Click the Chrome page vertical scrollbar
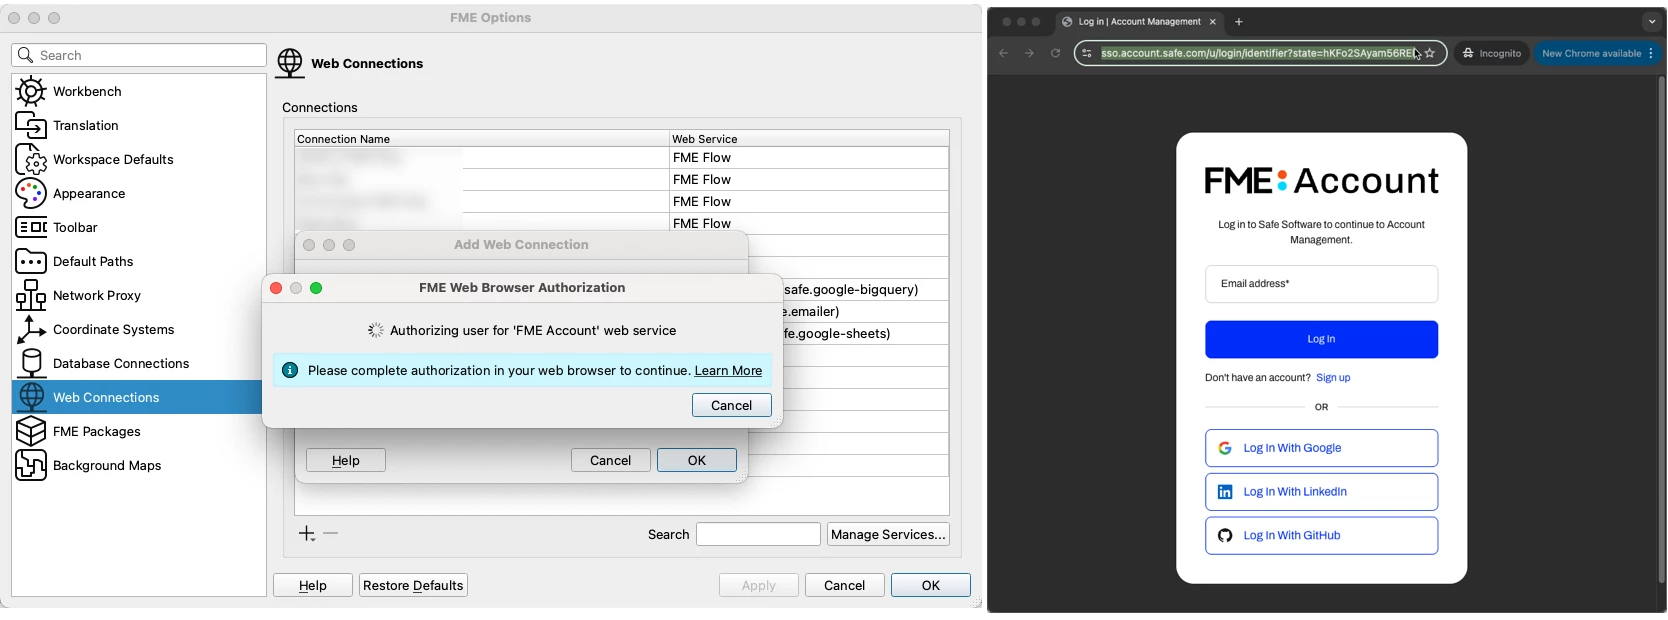 tap(1661, 330)
